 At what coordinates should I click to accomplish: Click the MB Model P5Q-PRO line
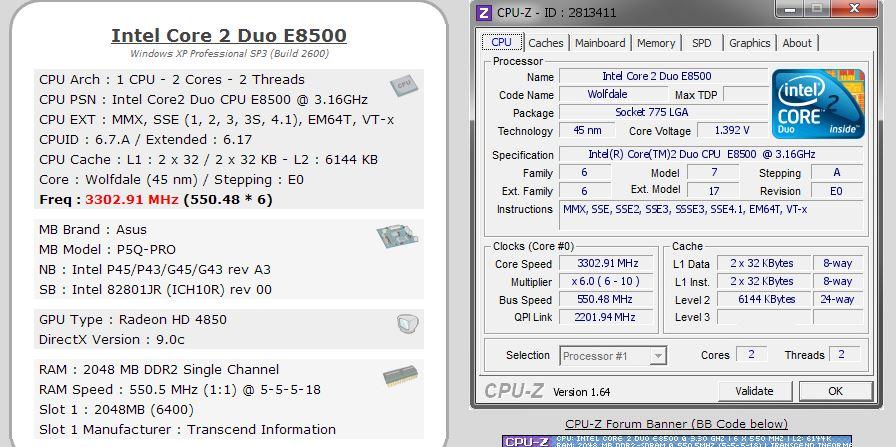tap(107, 250)
